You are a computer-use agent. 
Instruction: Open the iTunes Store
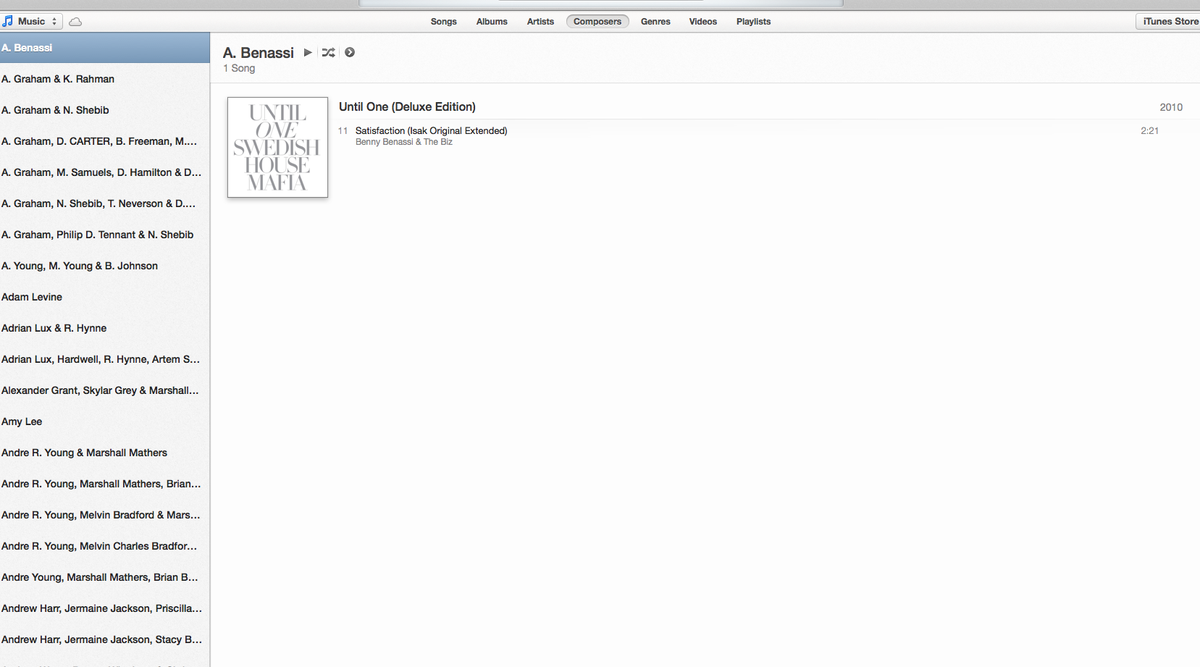pos(1169,21)
